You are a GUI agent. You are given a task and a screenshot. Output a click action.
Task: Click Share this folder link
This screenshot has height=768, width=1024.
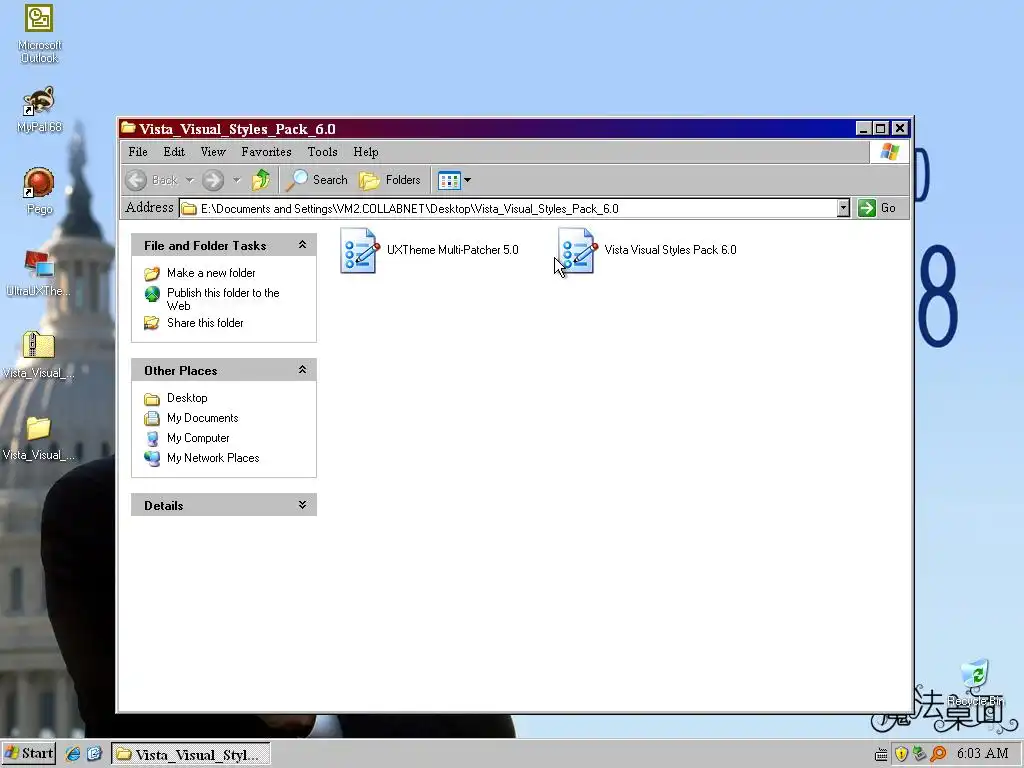coord(205,323)
